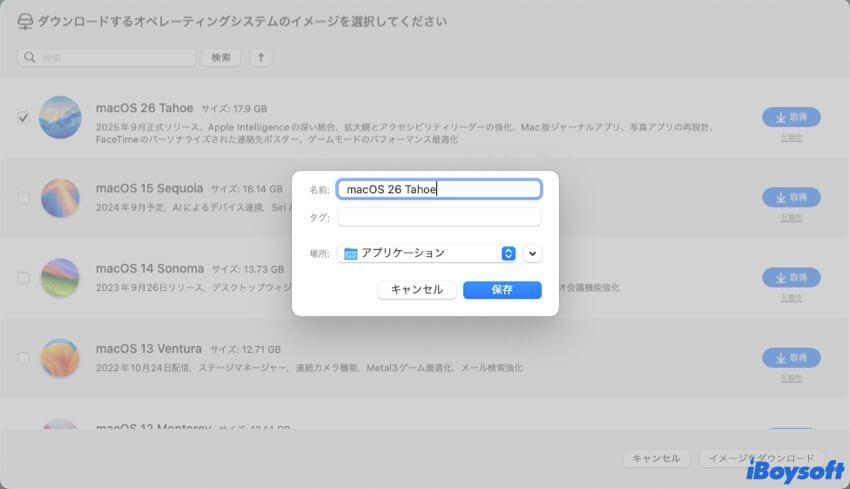Viewport: 850px width, 489px height.
Task: Click the macOS 26 Tahoe OS icon
Action: (x=60, y=118)
